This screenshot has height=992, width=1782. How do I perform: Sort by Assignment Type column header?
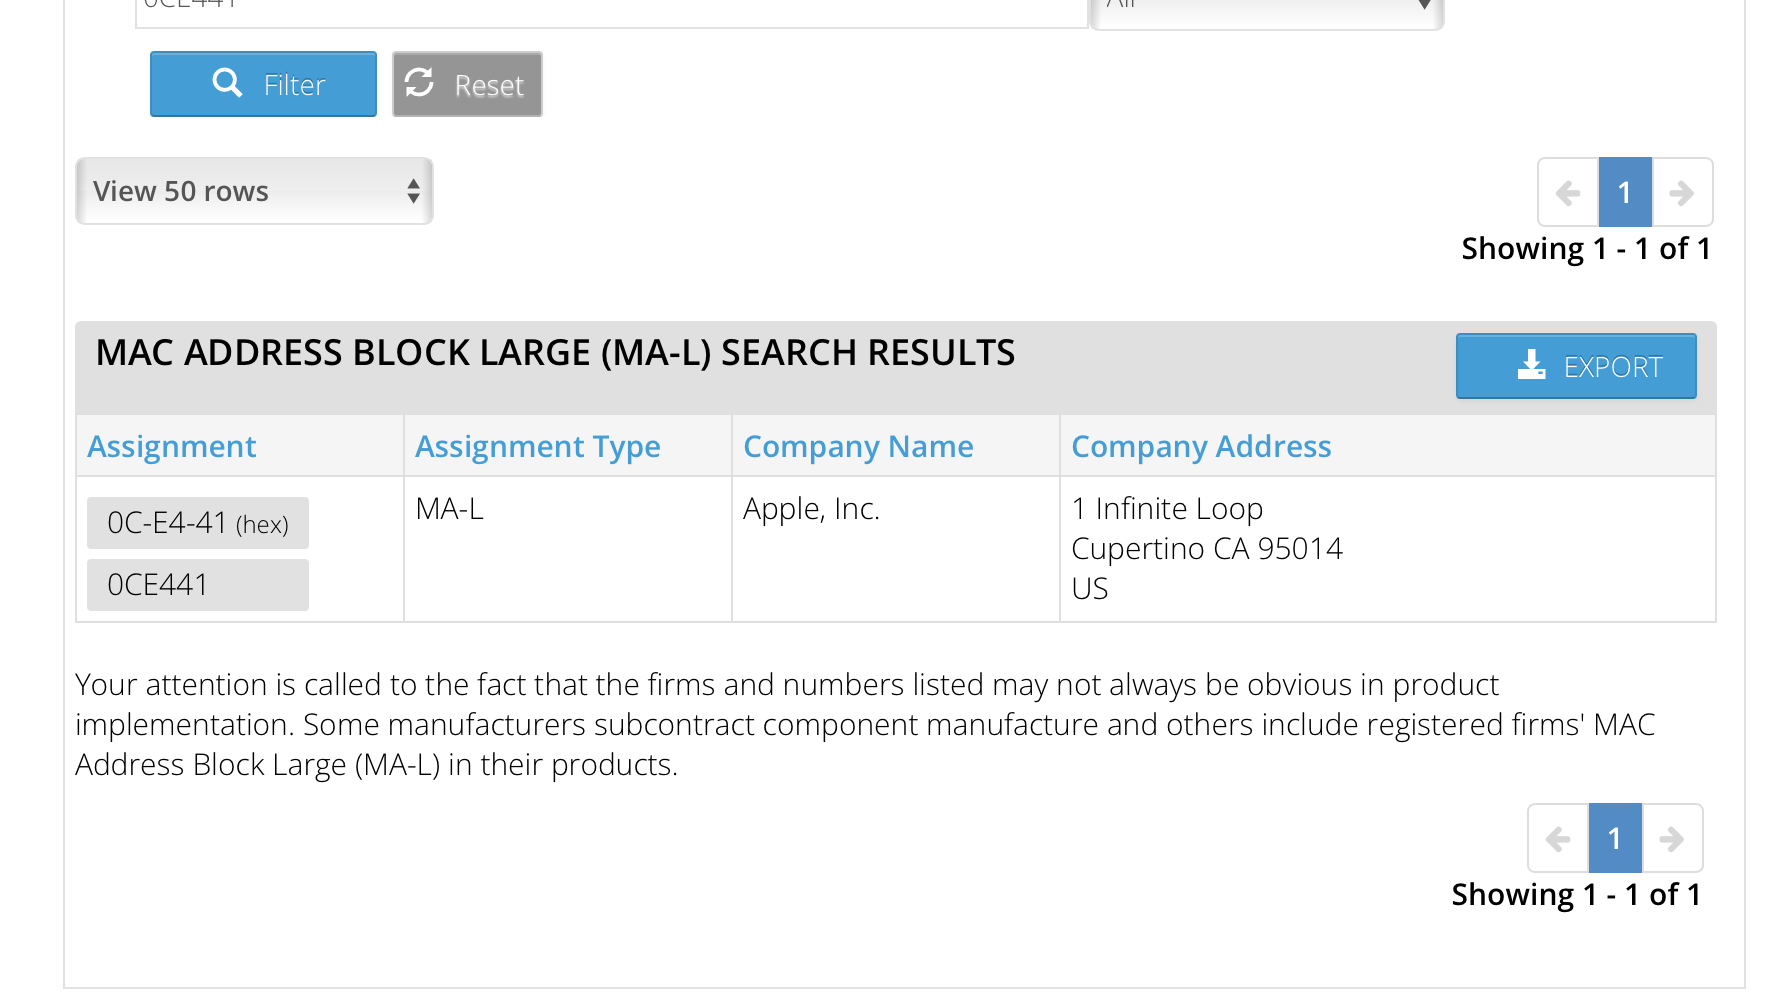538,446
